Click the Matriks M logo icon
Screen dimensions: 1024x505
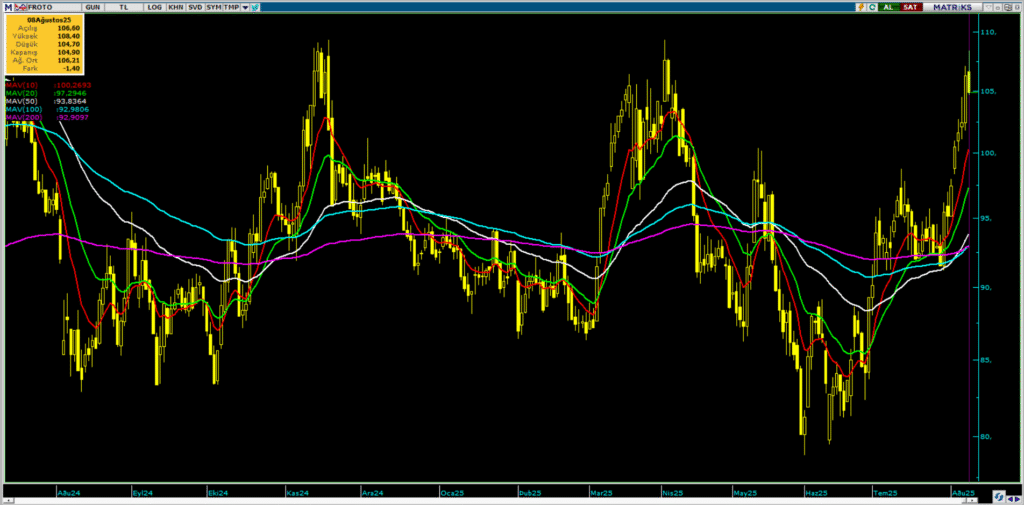pos(8,7)
